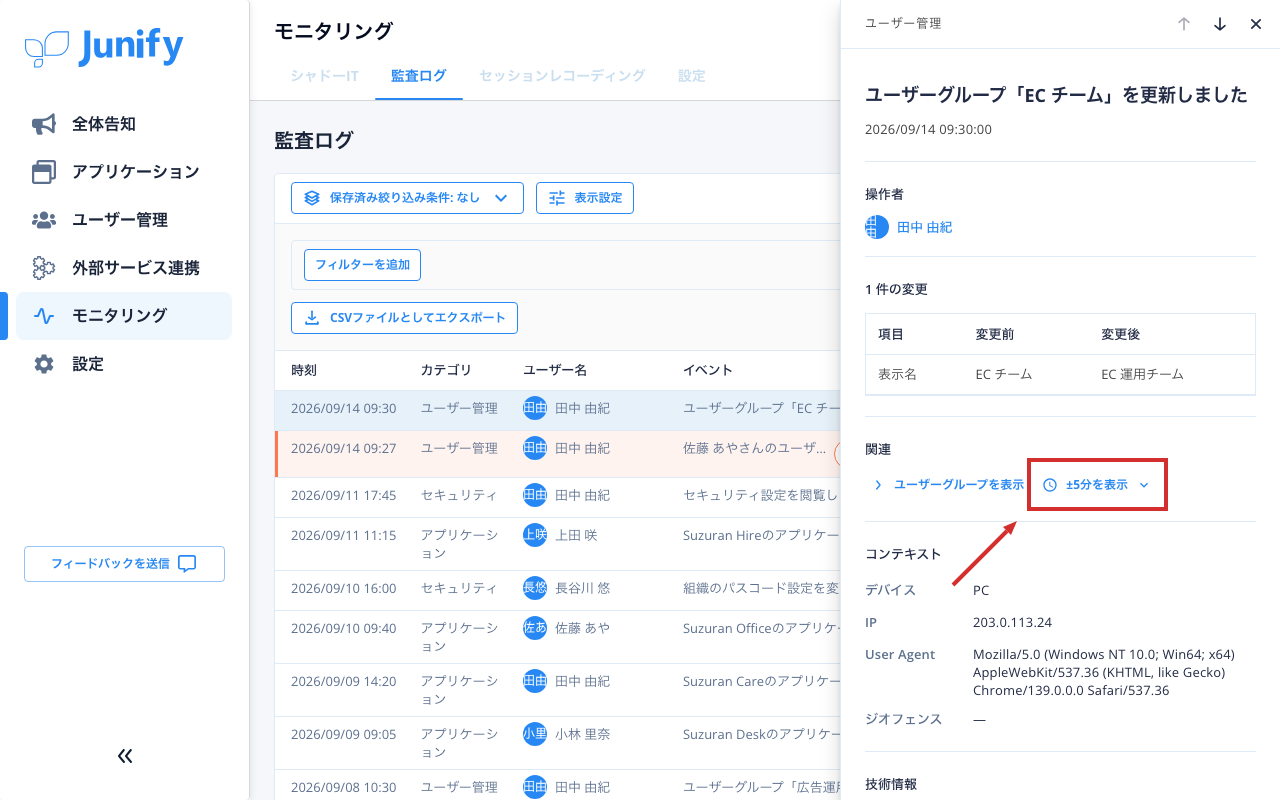Click 佐藤 あや avatar icon
Screen dimensions: 1280x800
coord(535,628)
